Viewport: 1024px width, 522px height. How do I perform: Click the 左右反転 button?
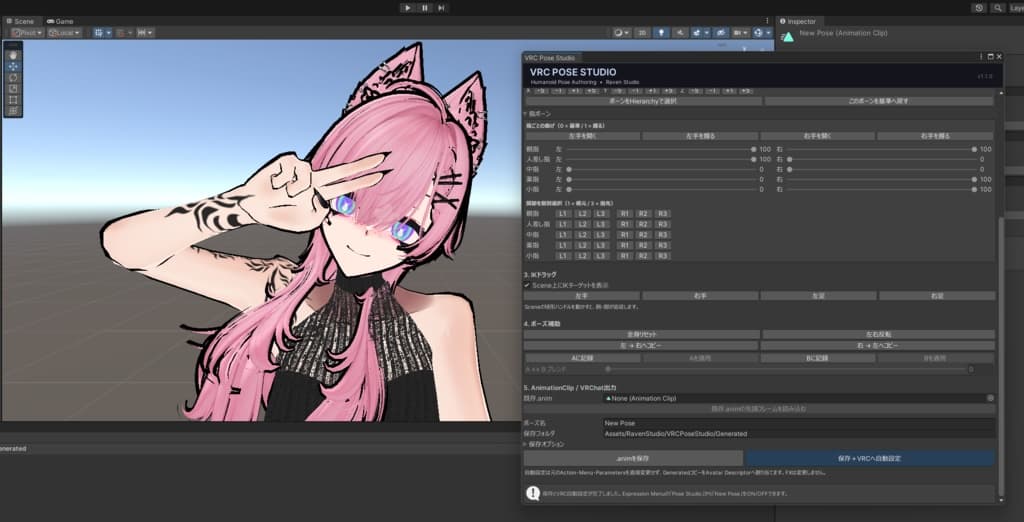878,334
